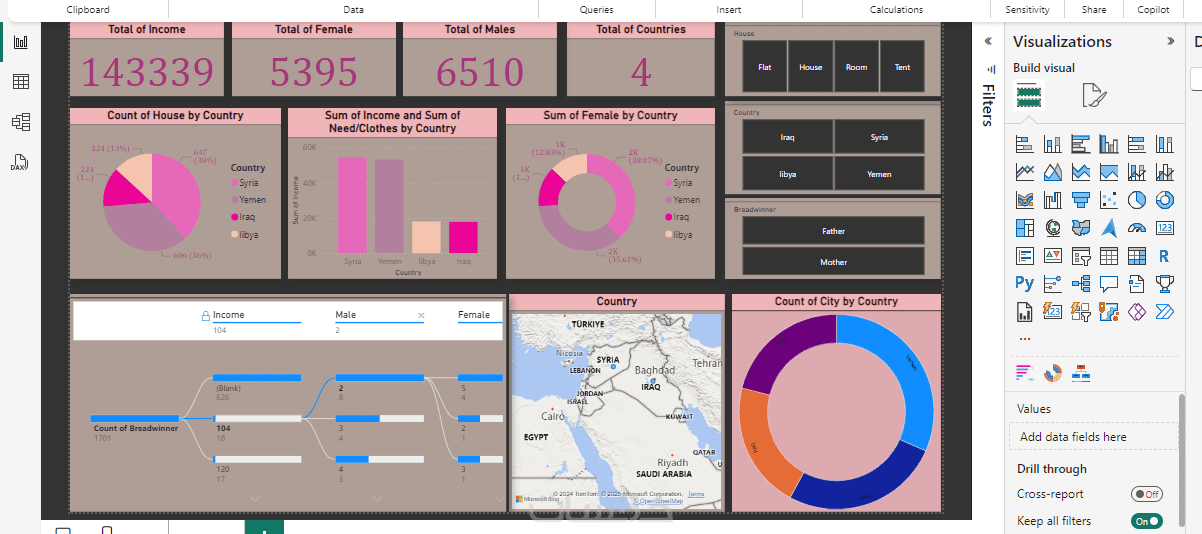Pick the Treemap visual icon
Image resolution: width=1202 pixels, height=534 pixels.
tap(1025, 228)
